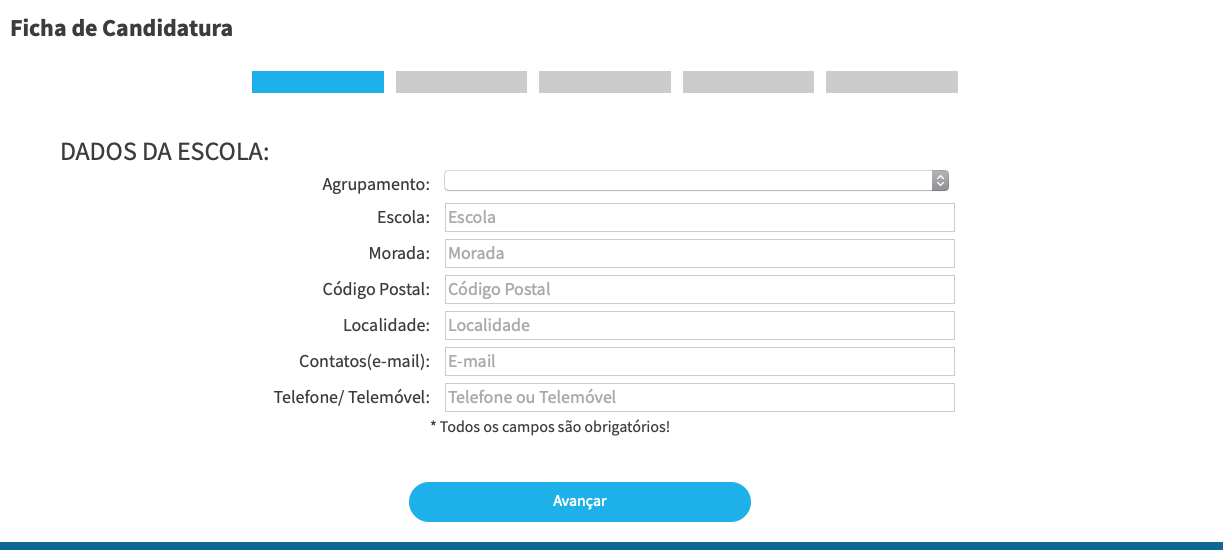This screenshot has height=550, width=1223.
Task: Select the Código Postal input box
Action: [x=699, y=289]
